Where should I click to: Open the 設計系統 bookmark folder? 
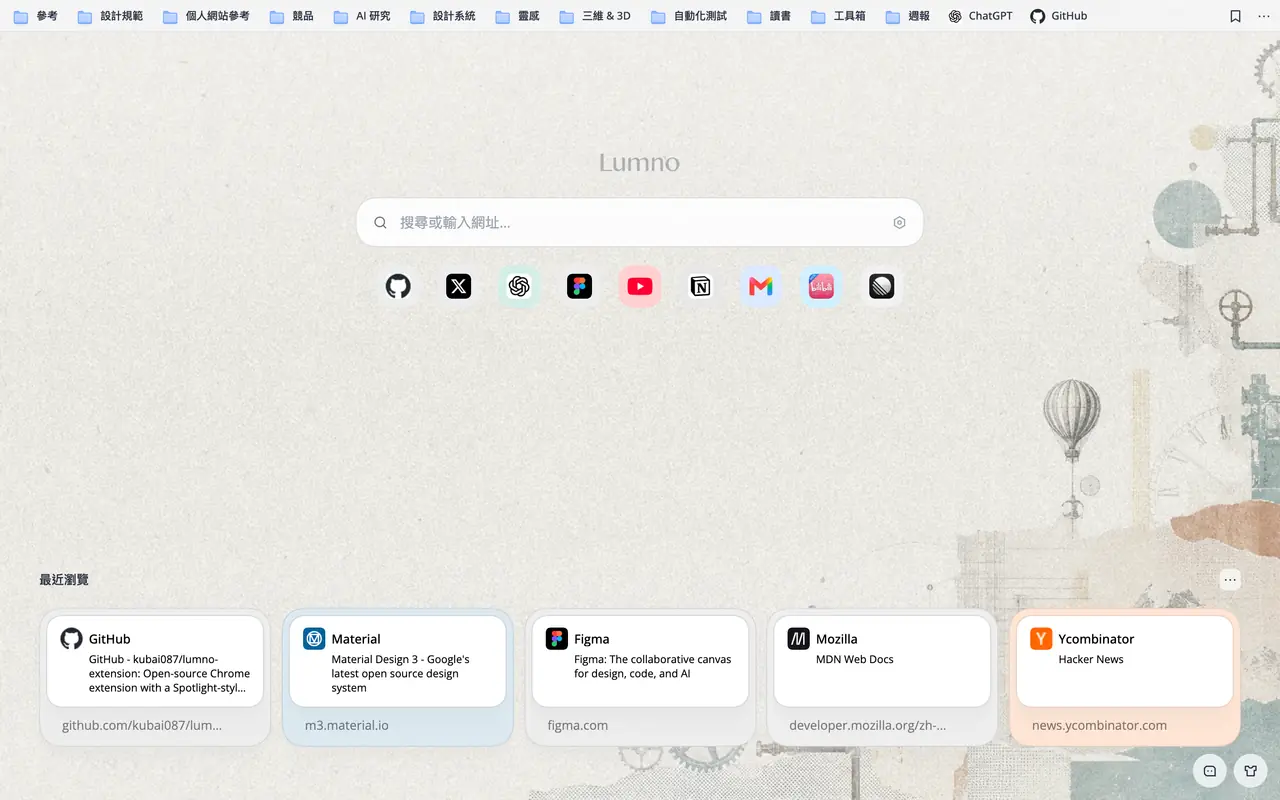pos(443,16)
